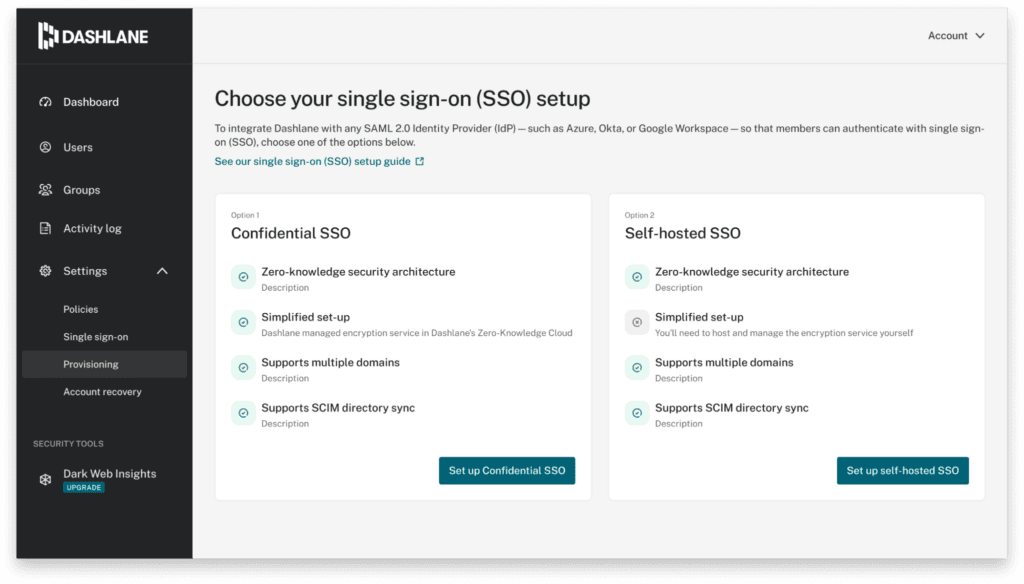This screenshot has width=1024, height=584.
Task: Click the Activity log document icon
Action: [45, 229]
